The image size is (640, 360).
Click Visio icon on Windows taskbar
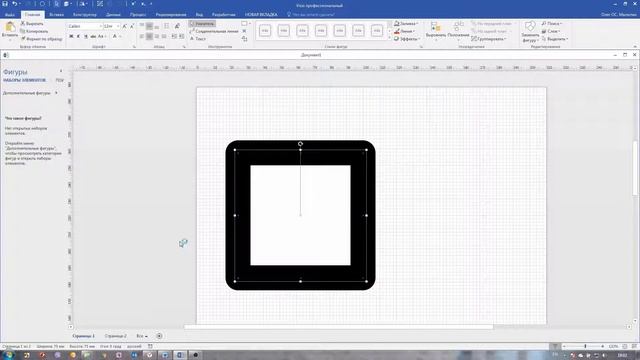pyautogui.click(x=180, y=355)
